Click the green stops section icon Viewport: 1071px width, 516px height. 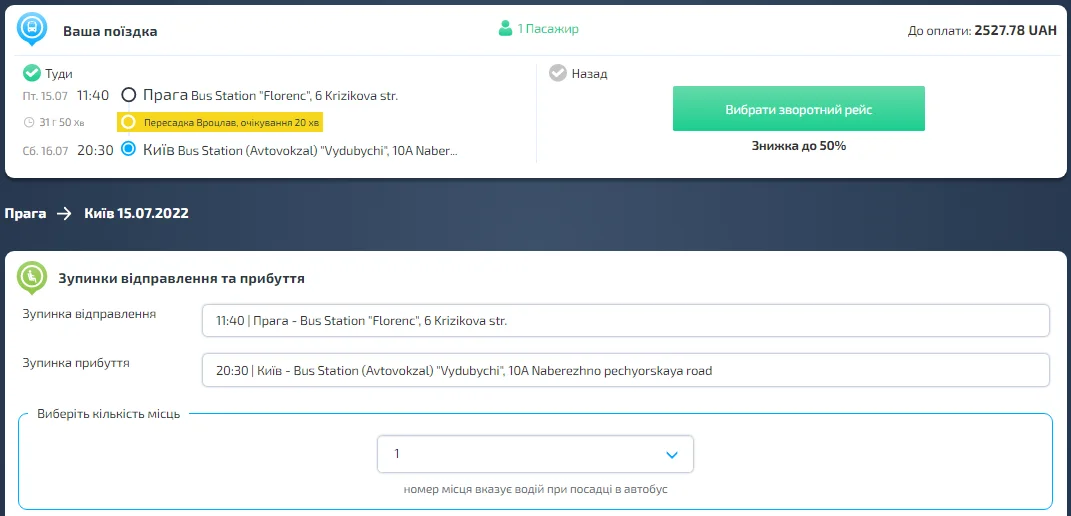[x=32, y=277]
